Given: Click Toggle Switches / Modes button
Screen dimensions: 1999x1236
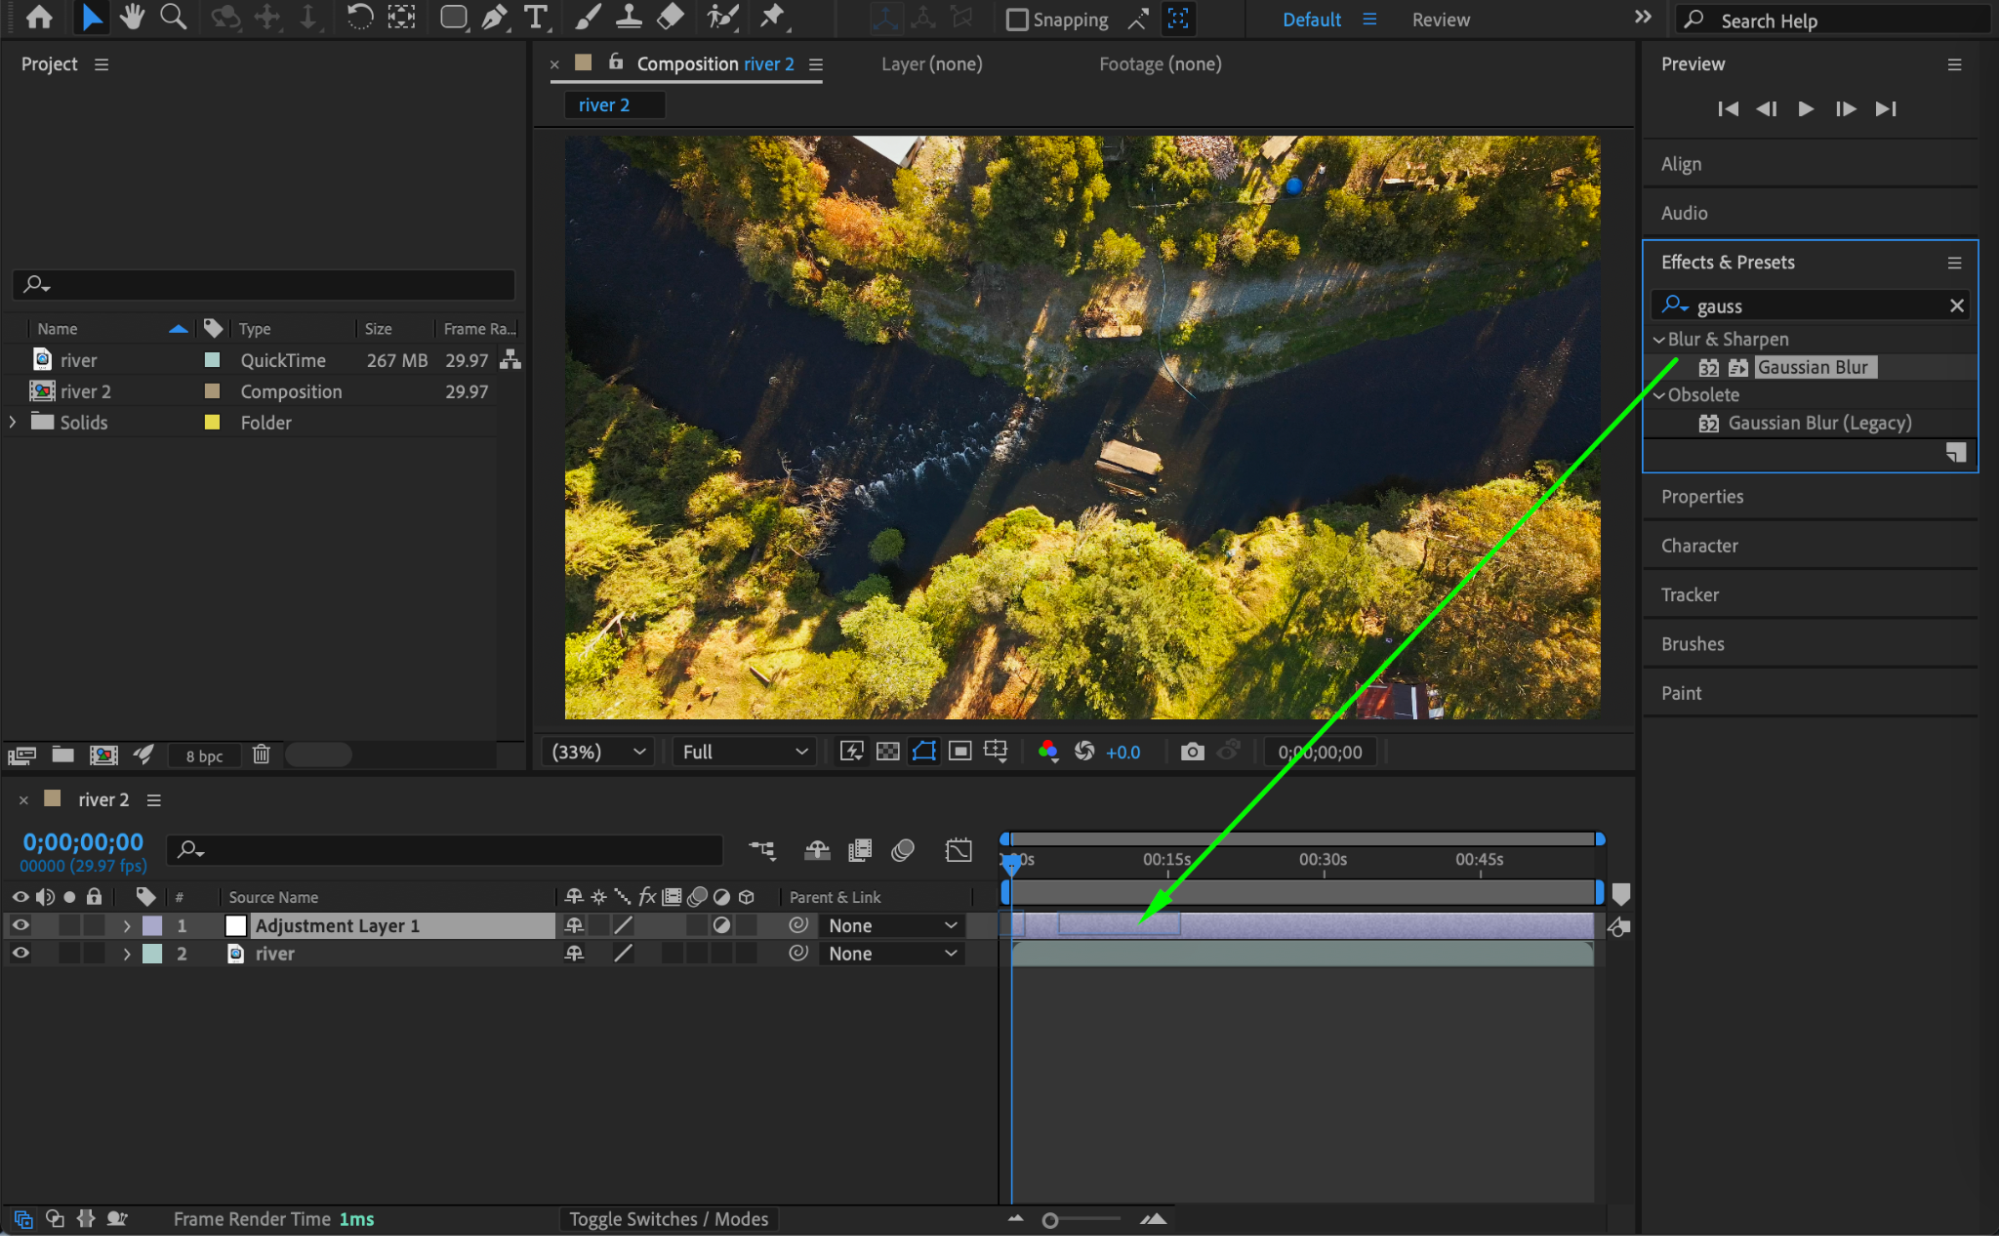Looking at the screenshot, I should [668, 1219].
